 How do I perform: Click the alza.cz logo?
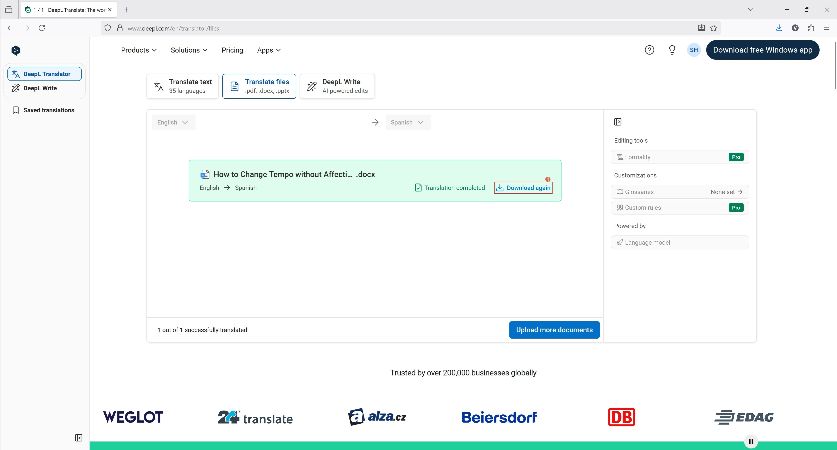pyautogui.click(x=377, y=416)
